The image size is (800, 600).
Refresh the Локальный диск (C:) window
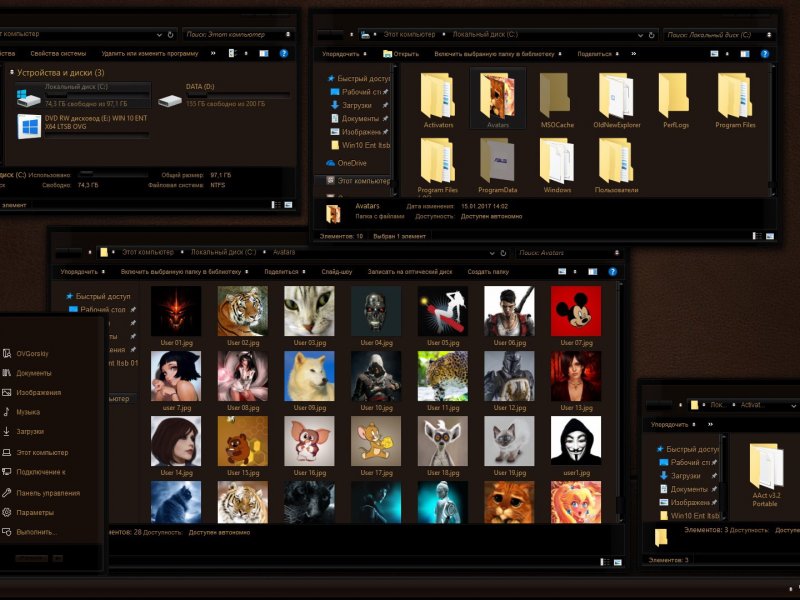pos(652,35)
